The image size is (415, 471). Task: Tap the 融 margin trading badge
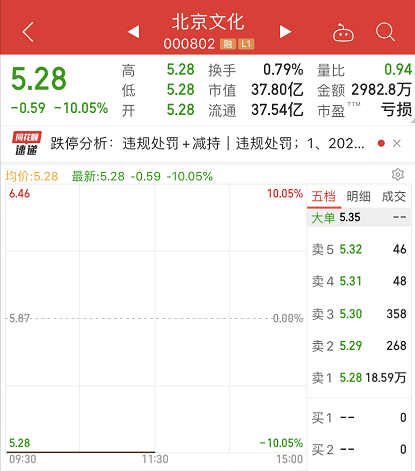click(x=228, y=44)
